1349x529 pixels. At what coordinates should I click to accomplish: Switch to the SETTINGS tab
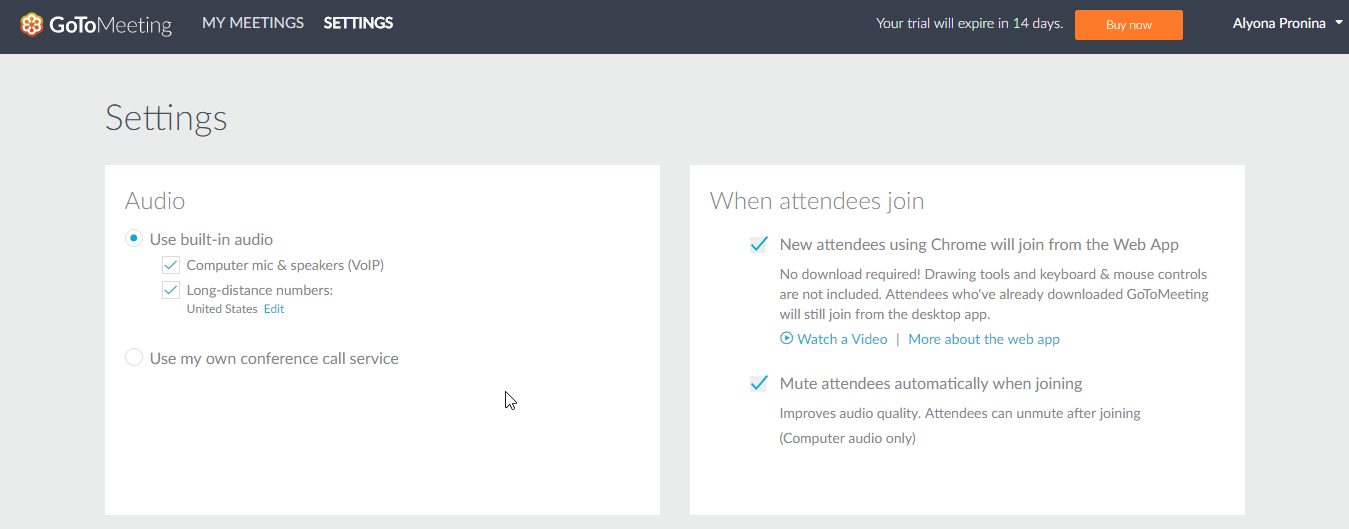[358, 23]
